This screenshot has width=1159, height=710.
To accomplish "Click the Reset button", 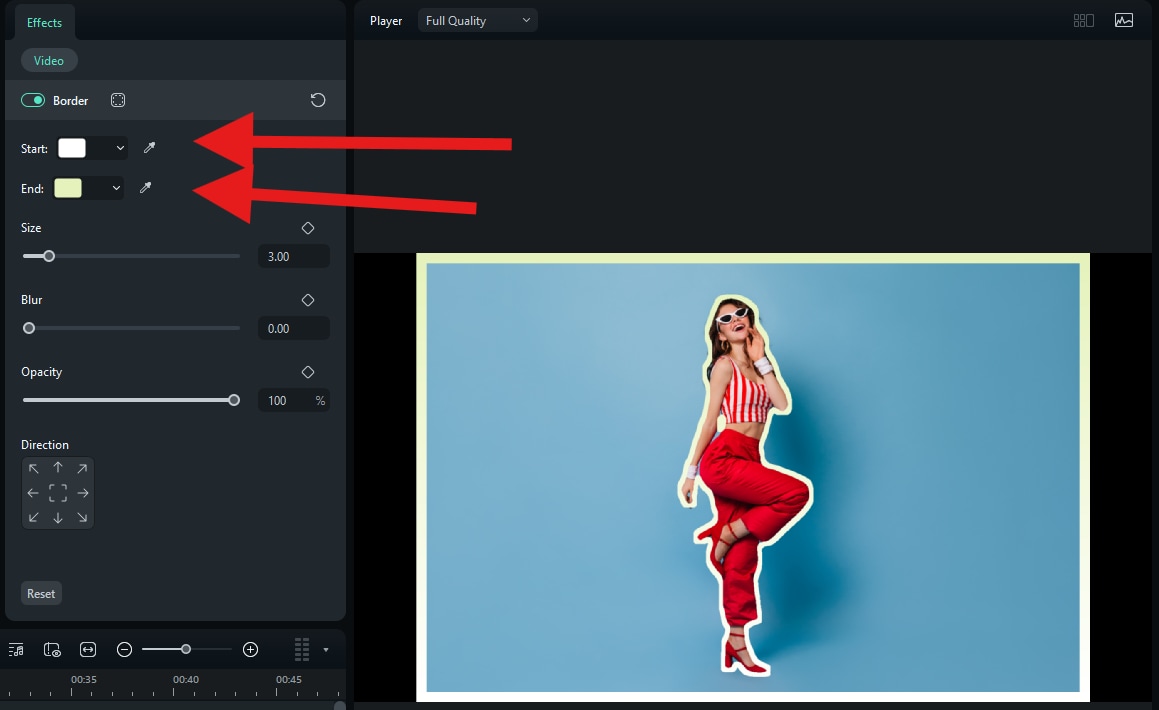I will 41,593.
